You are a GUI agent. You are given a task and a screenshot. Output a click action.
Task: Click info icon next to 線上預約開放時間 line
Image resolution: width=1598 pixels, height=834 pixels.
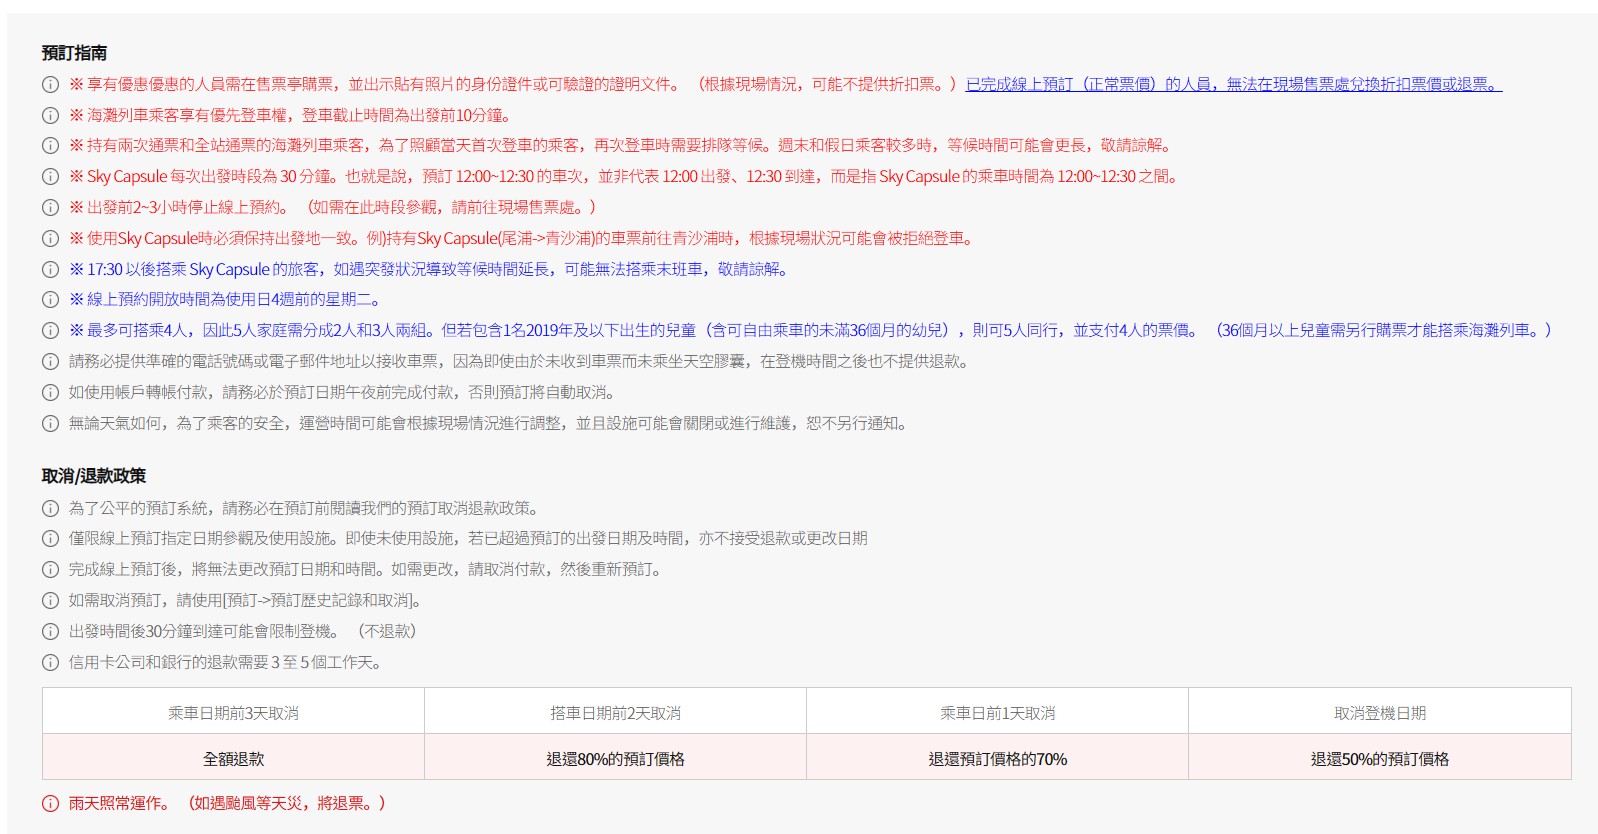click(x=50, y=300)
